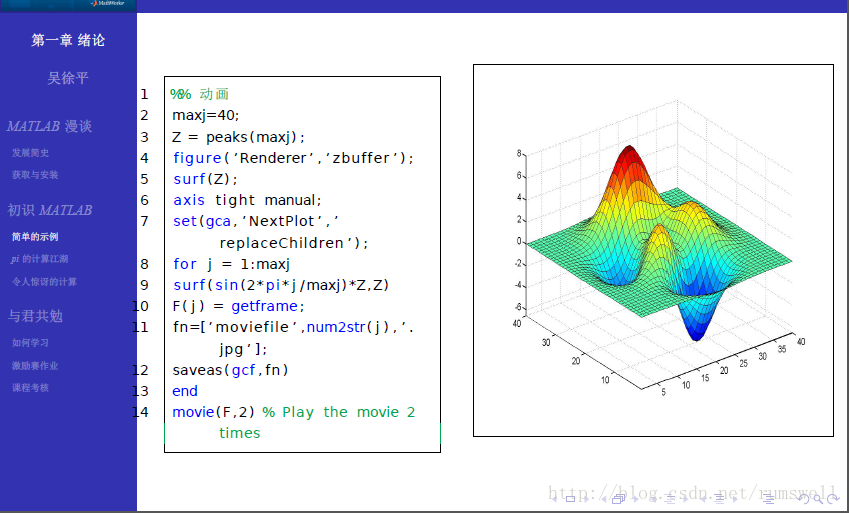Screen dimensions: 849x513
Task: Go to the previous section arrow
Action: (x=702, y=499)
